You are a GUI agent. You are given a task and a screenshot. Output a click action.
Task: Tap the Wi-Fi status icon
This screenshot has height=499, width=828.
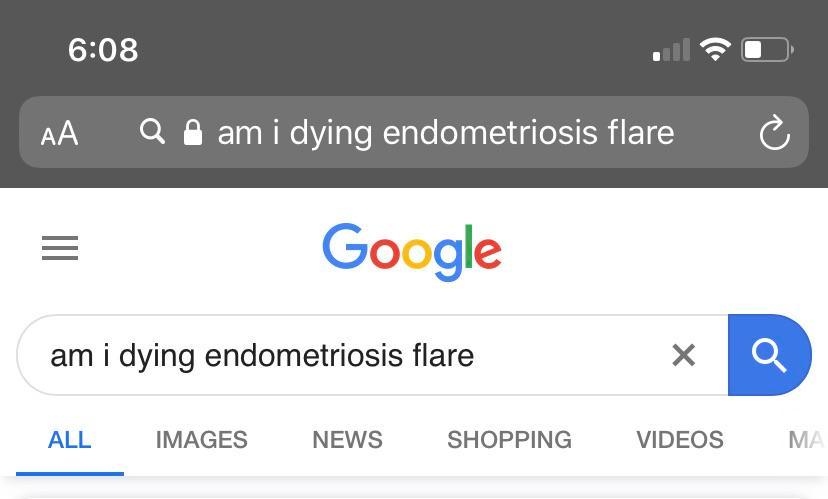tap(715, 49)
